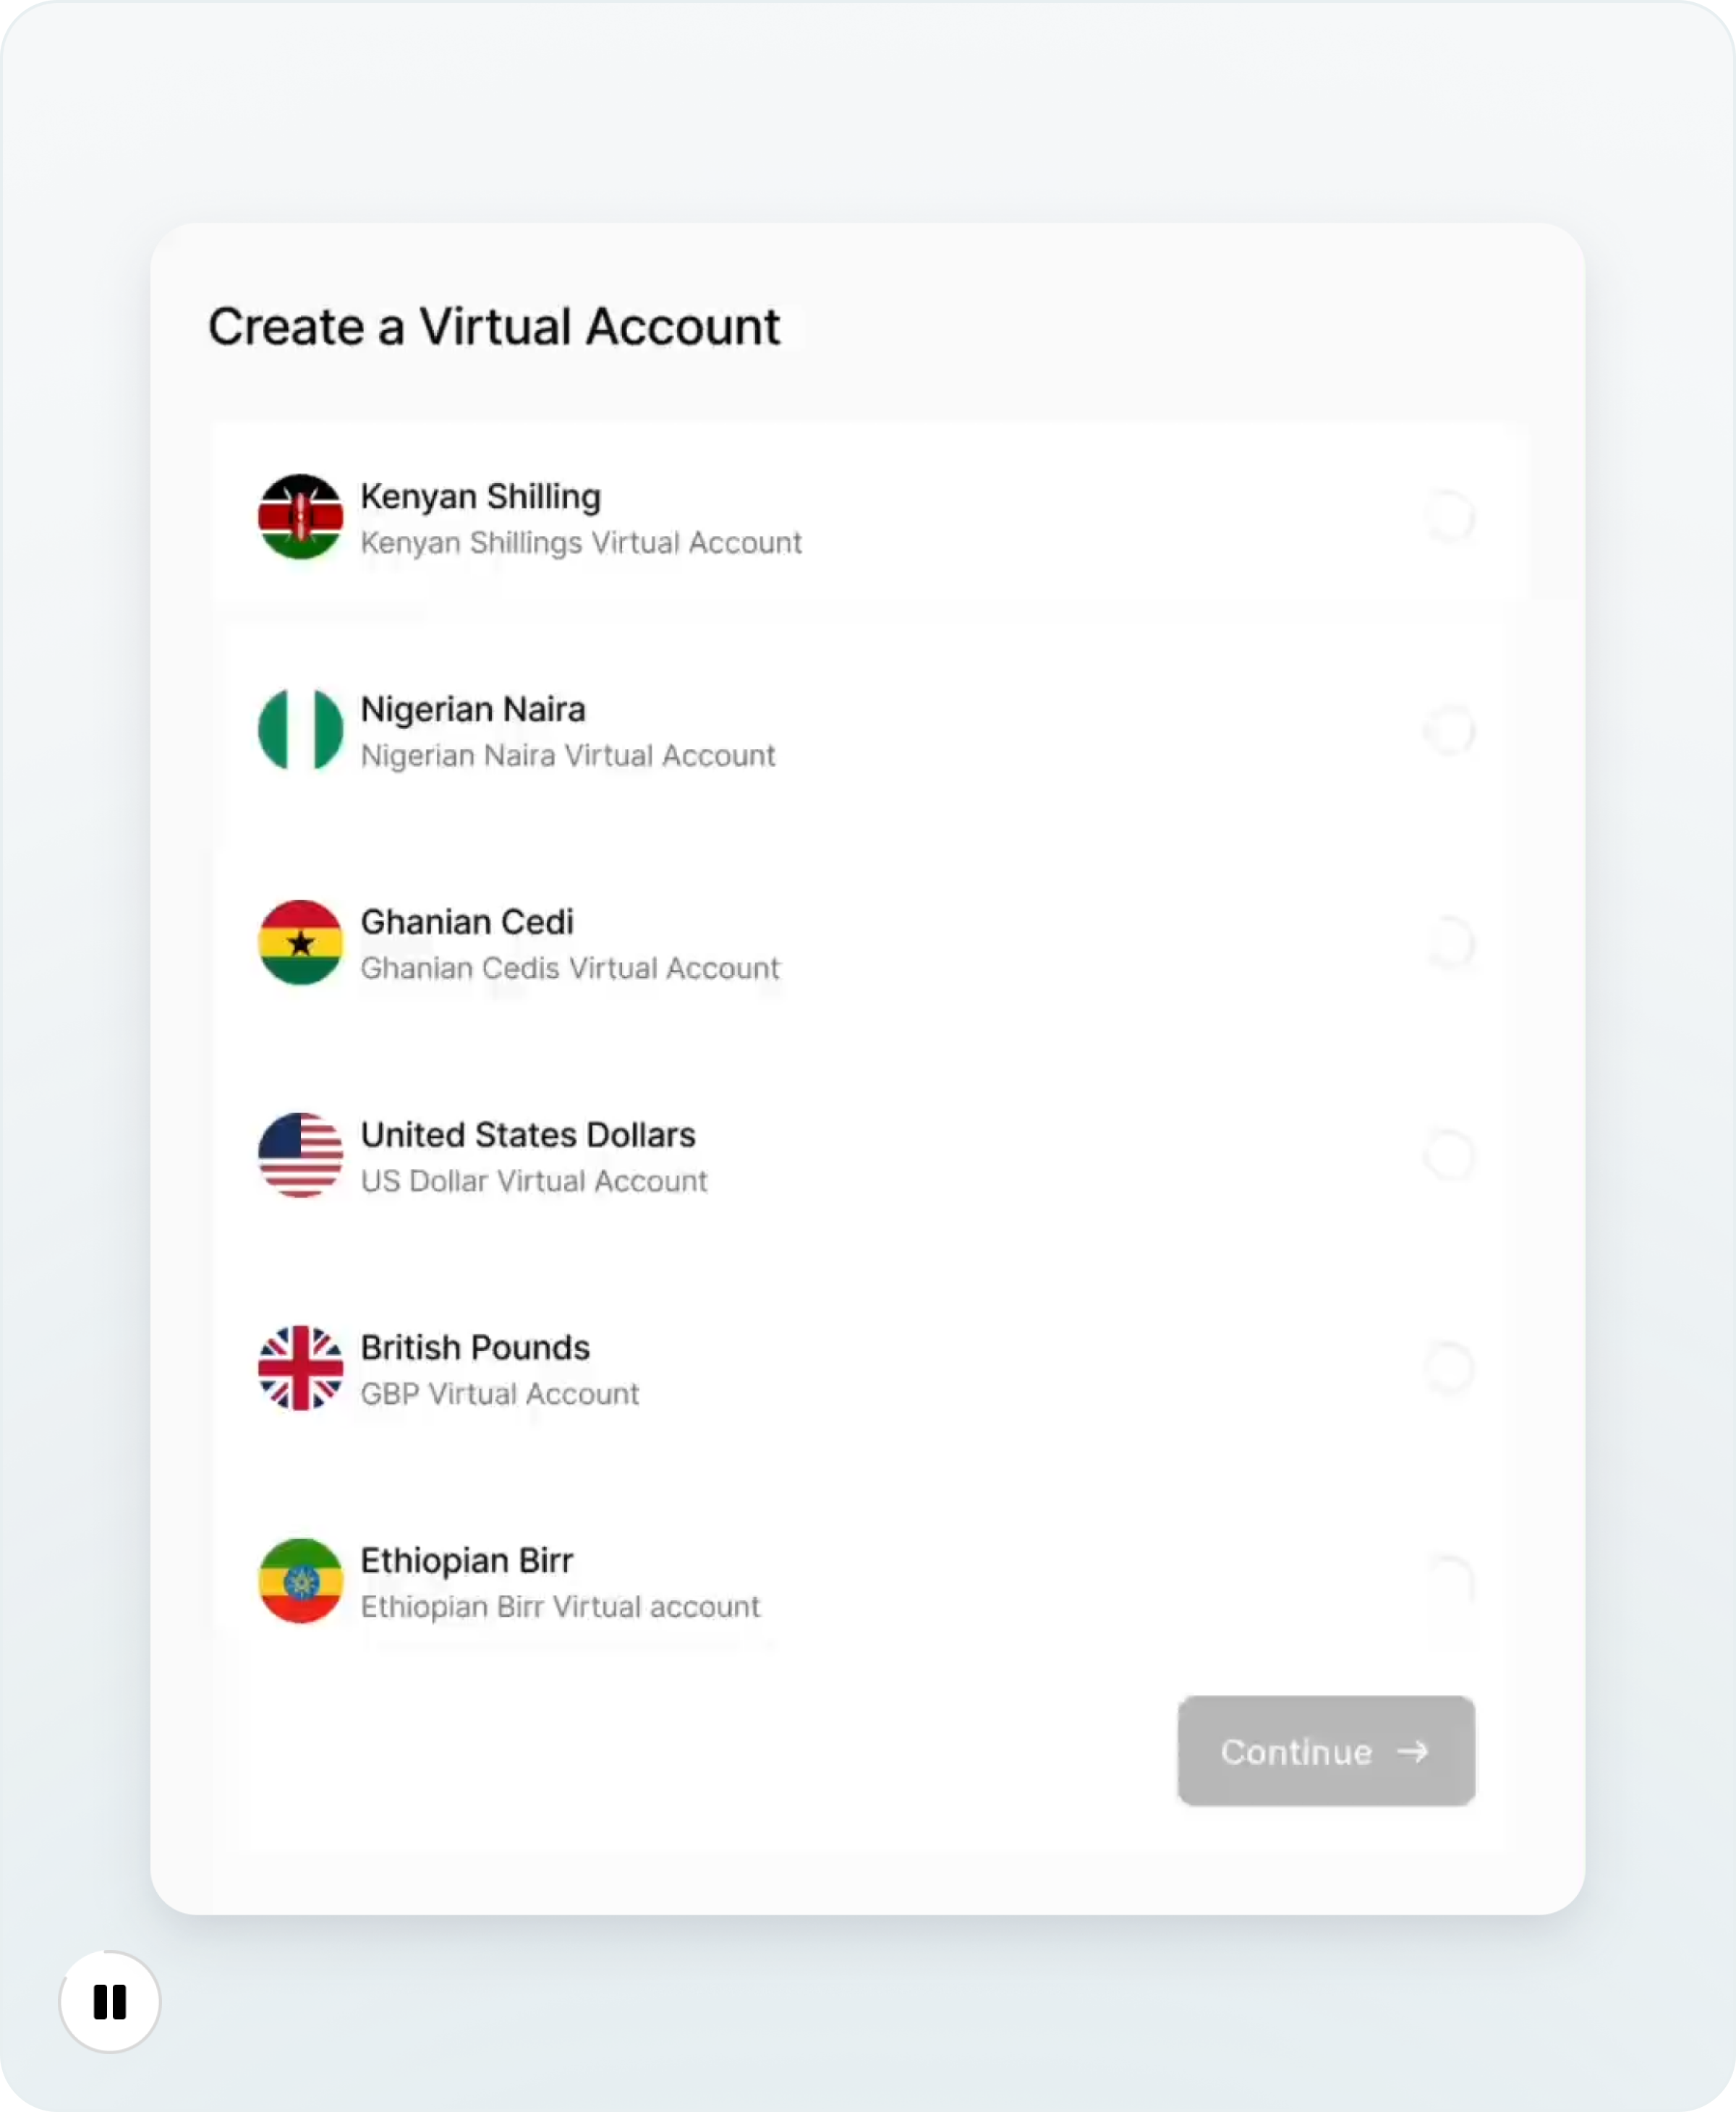Select the Kenyan Shilling radio button

[1450, 517]
